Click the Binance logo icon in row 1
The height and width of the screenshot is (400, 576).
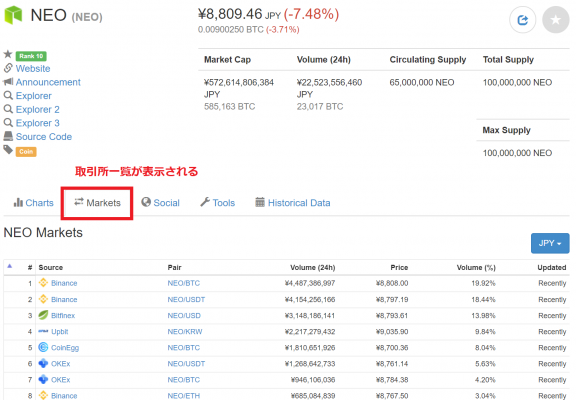click(x=43, y=283)
